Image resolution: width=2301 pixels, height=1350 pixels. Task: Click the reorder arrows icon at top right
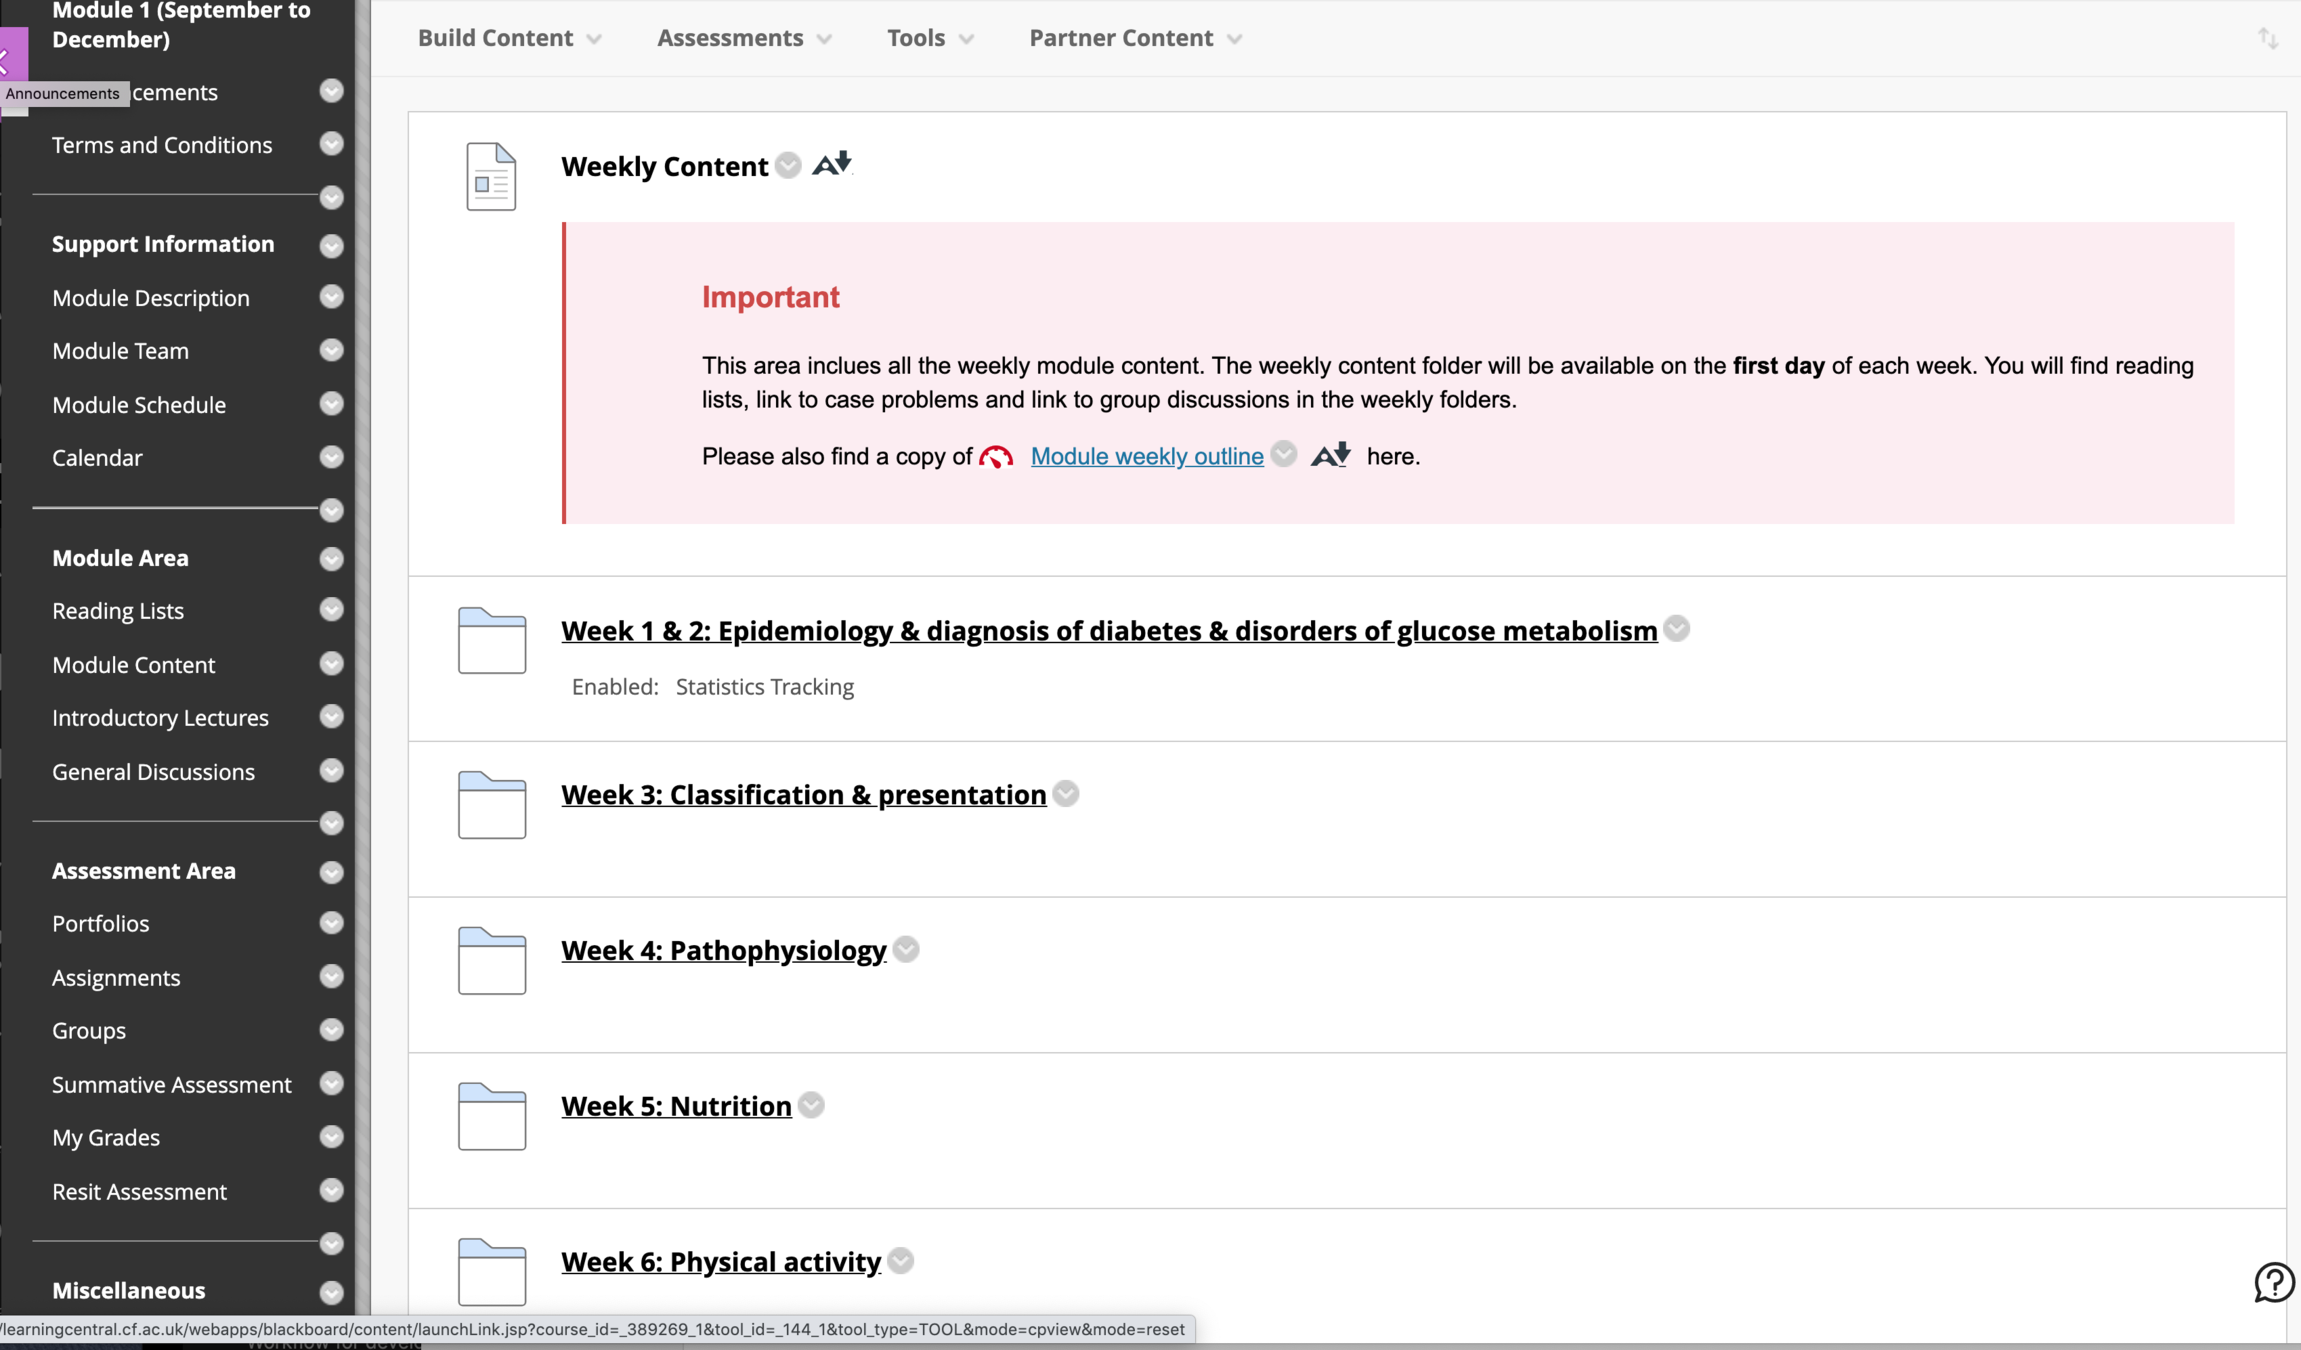pos(2267,39)
